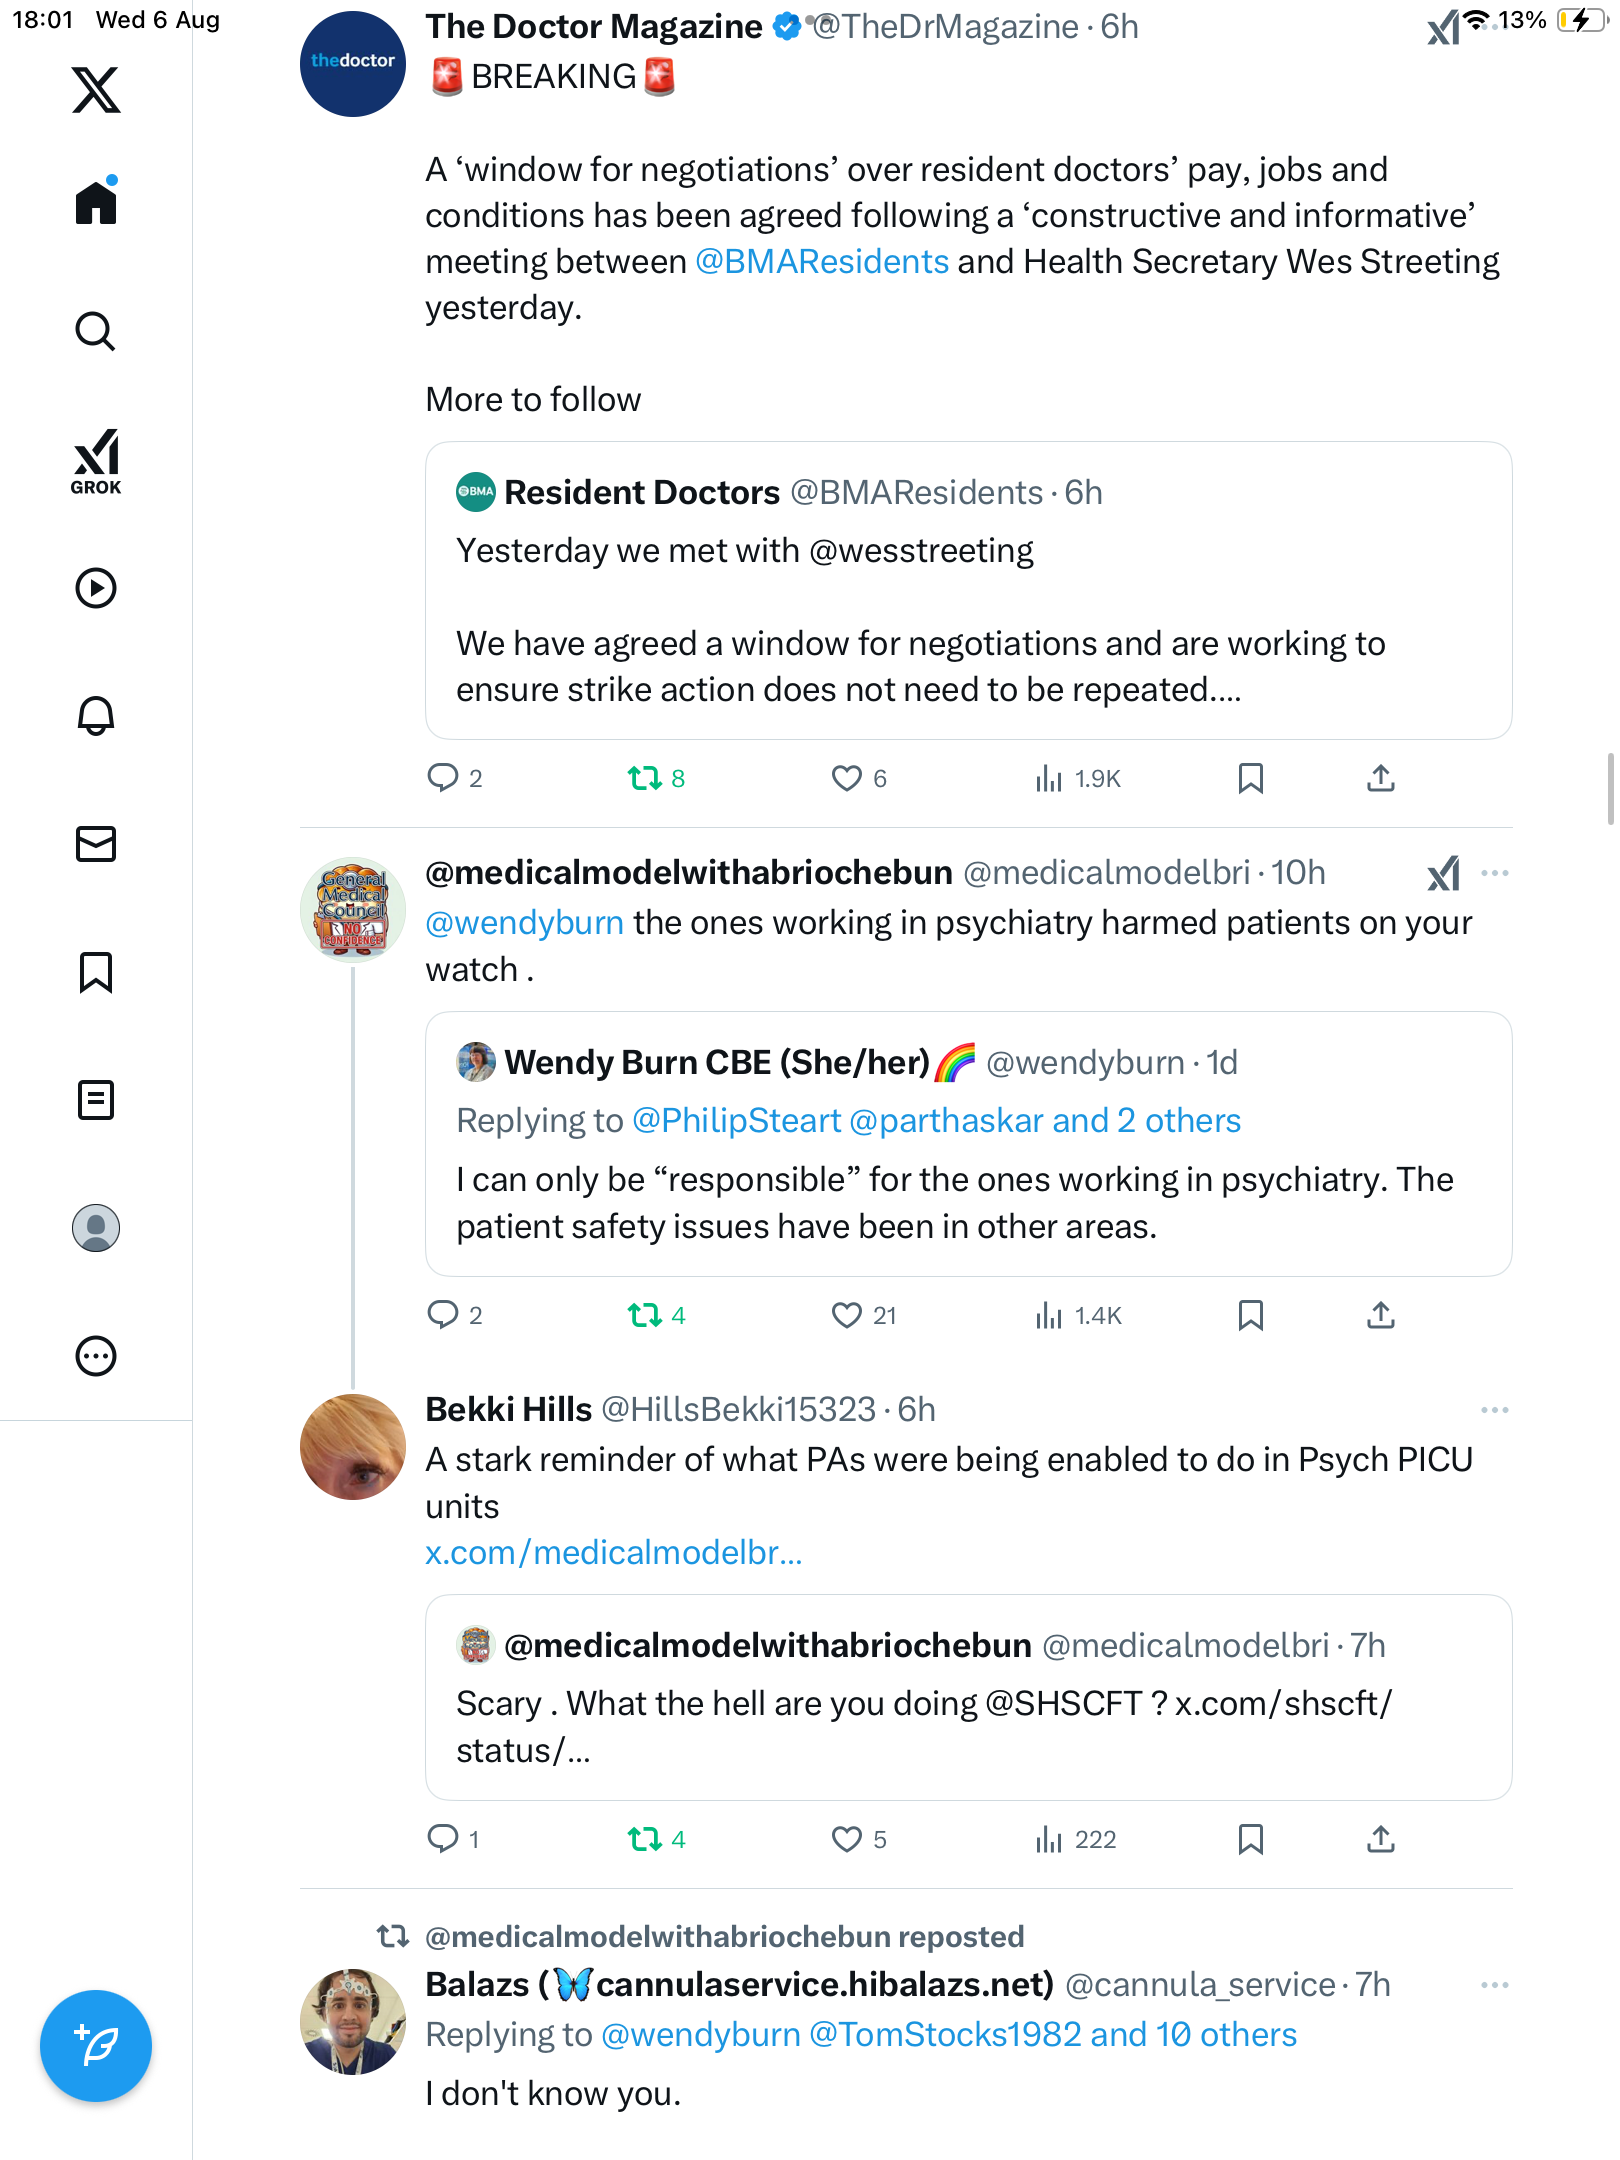
Task: Open sidebar More options circle menu
Action: [x=96, y=1356]
